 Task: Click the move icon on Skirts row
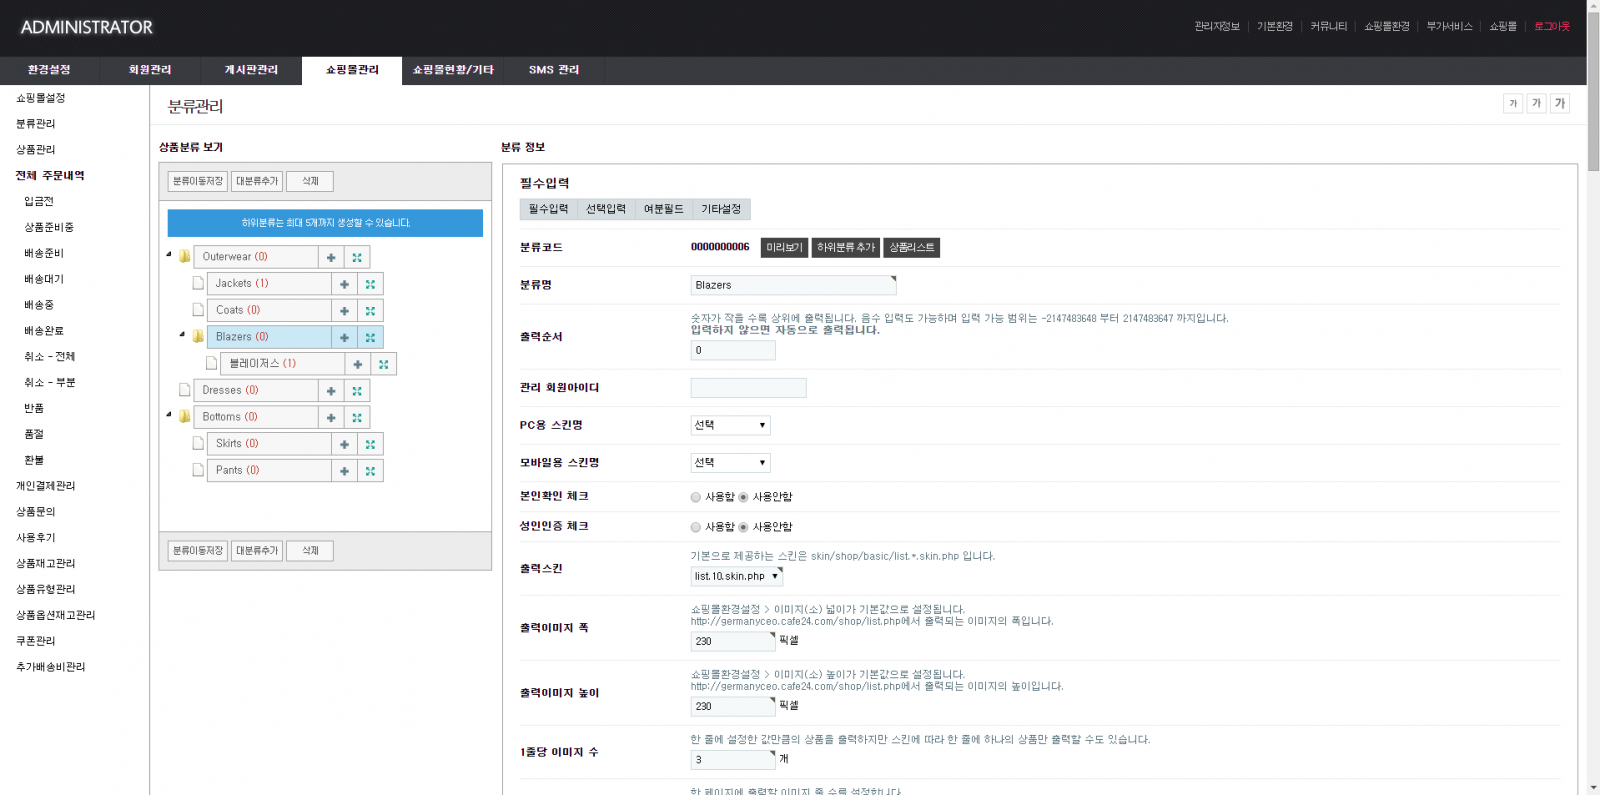tap(370, 444)
